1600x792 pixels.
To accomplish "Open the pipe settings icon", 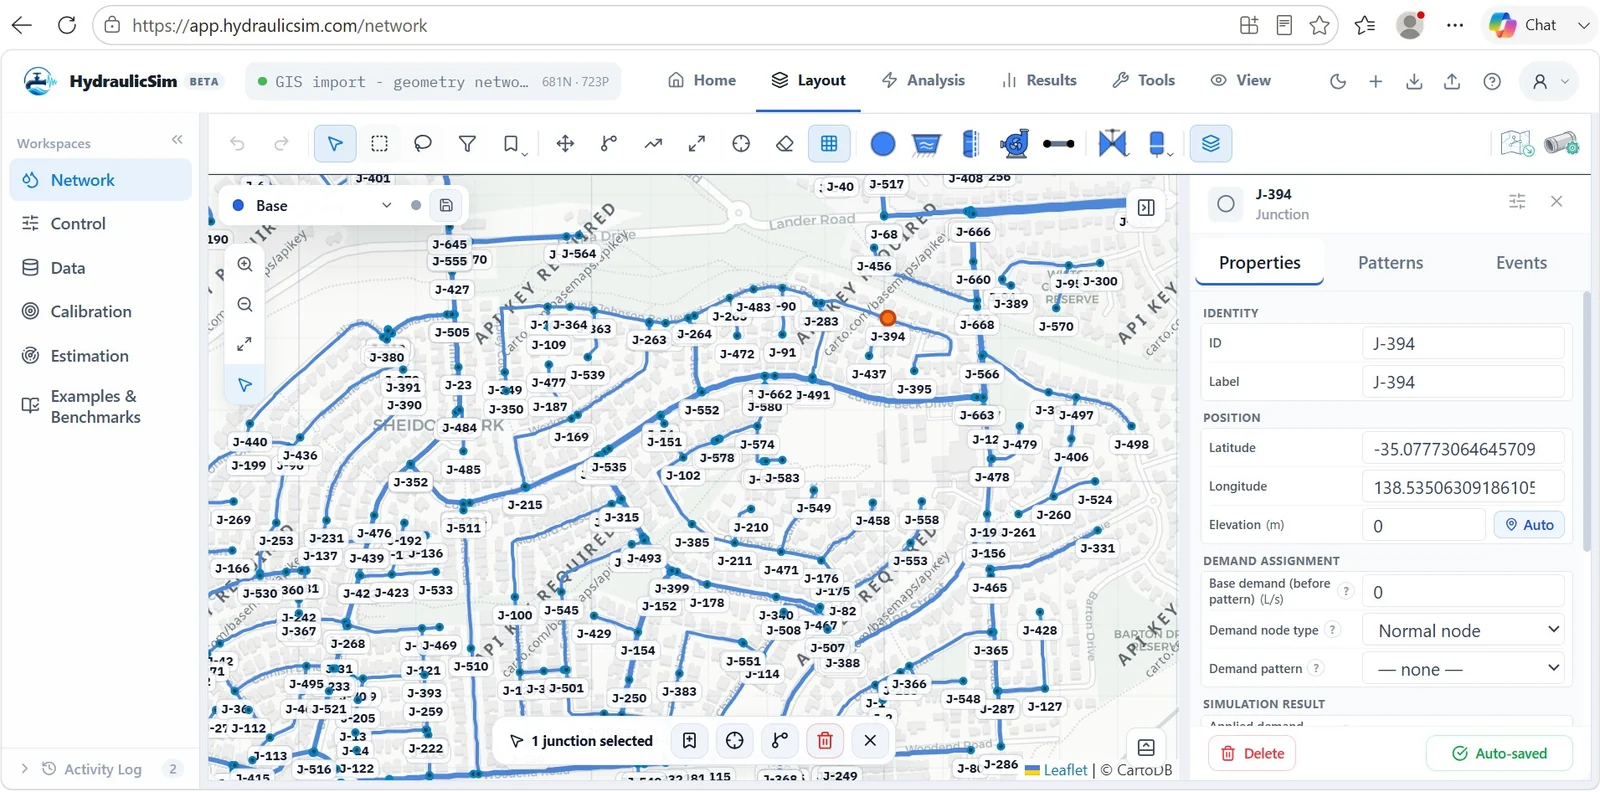I will (x=1561, y=144).
